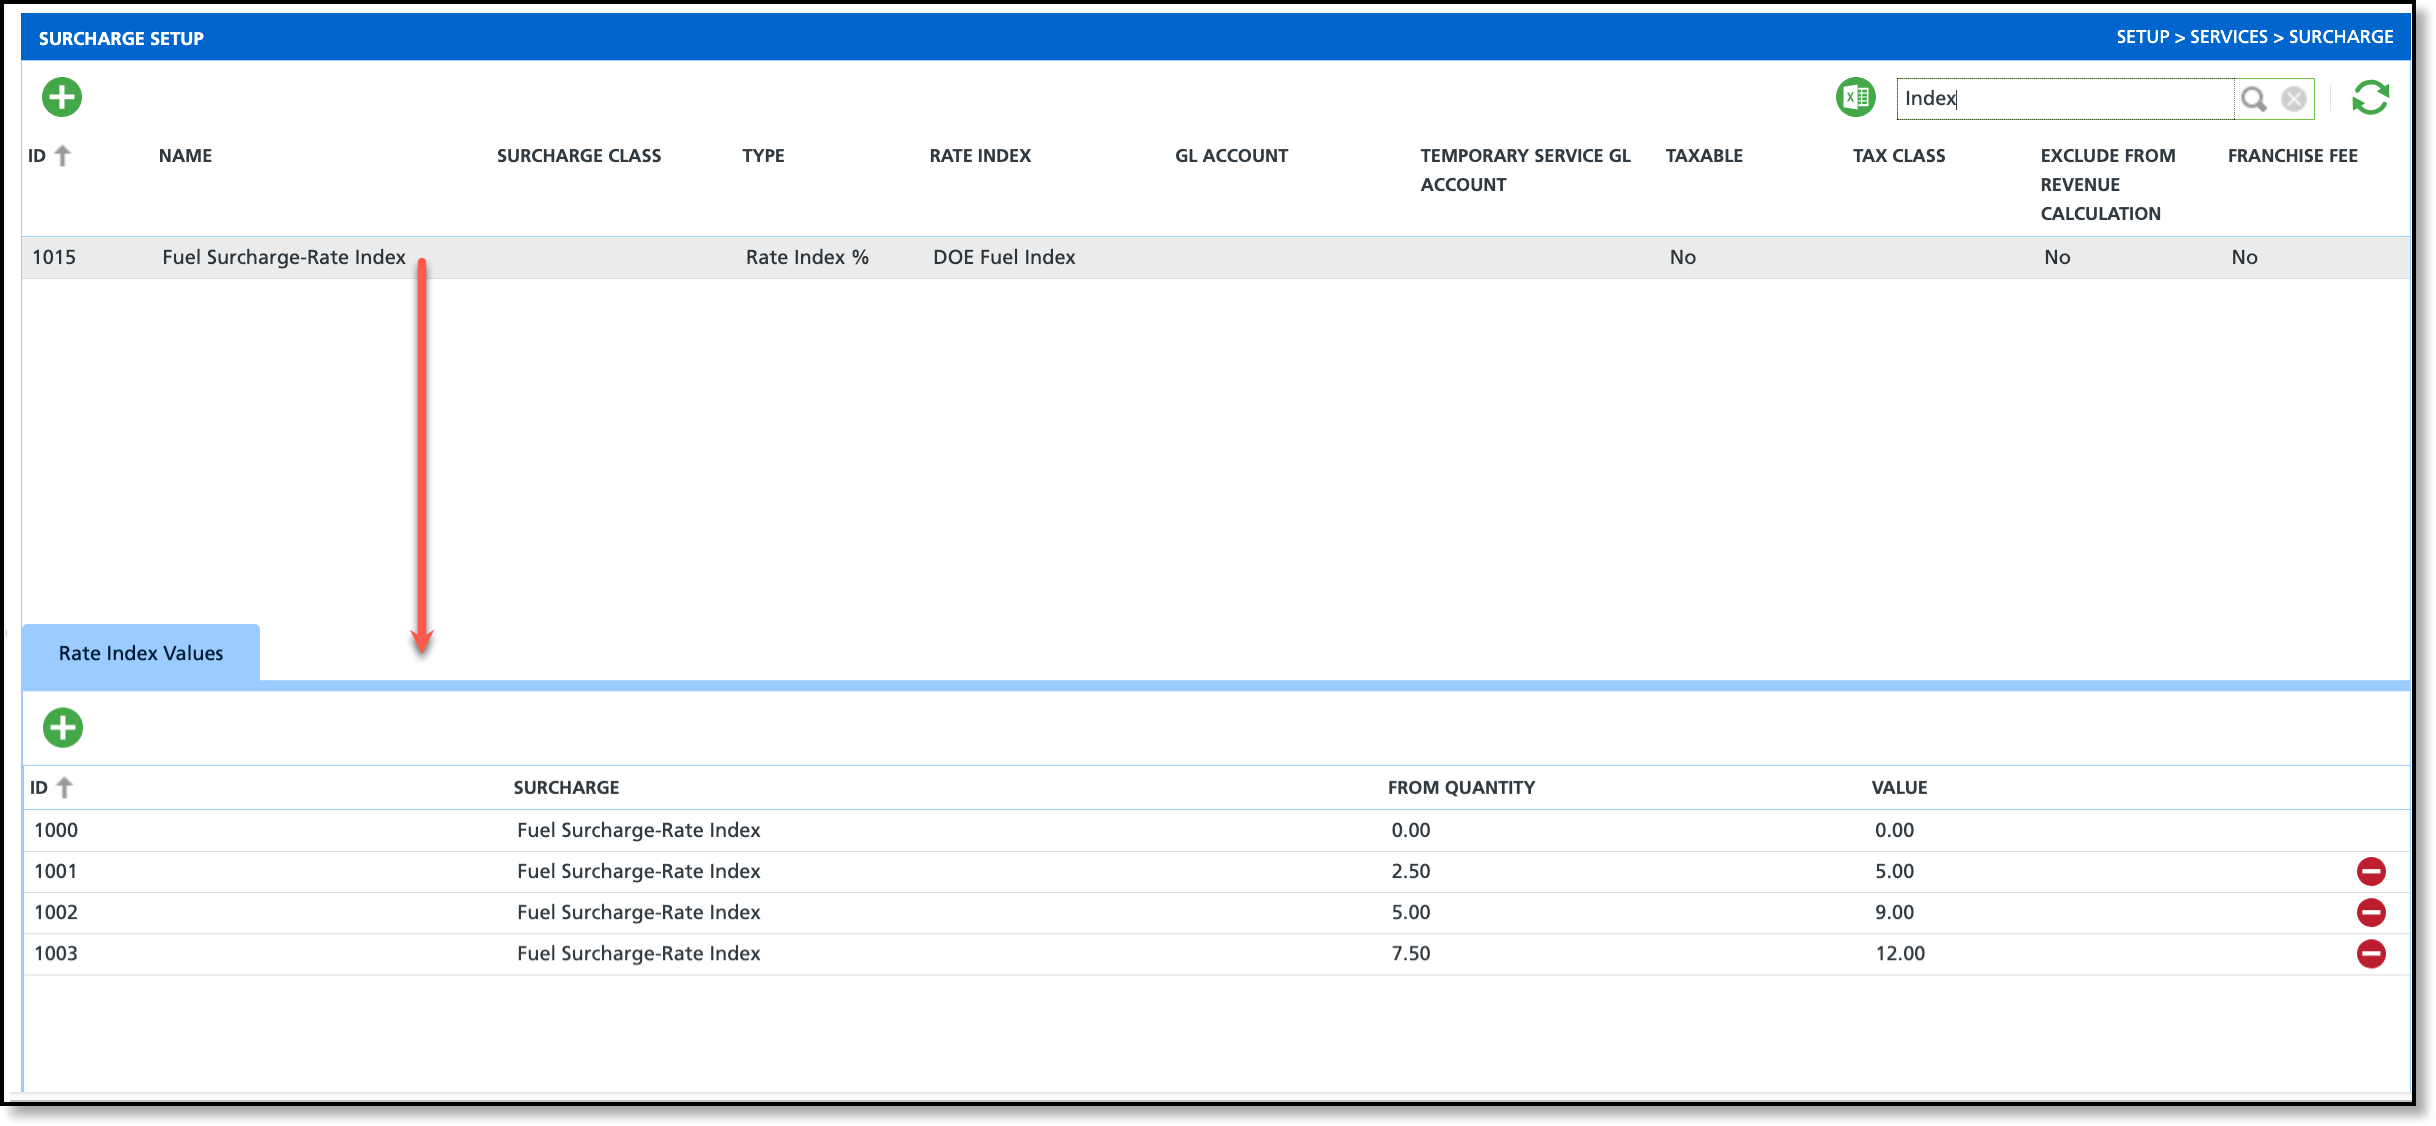This screenshot has height=1126, width=2436.
Task: Go to SERVICES in the breadcrumb
Action: click(2228, 37)
